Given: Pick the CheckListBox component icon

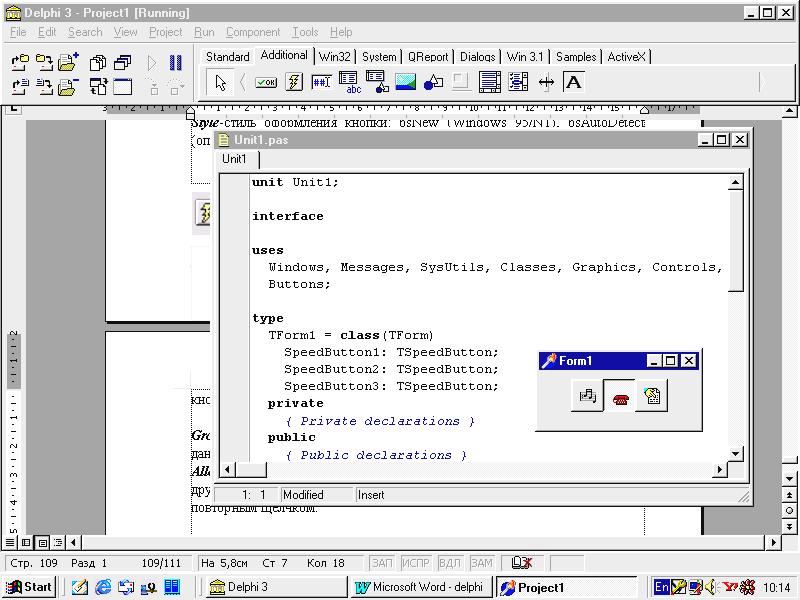Looking at the screenshot, I should [x=518, y=82].
